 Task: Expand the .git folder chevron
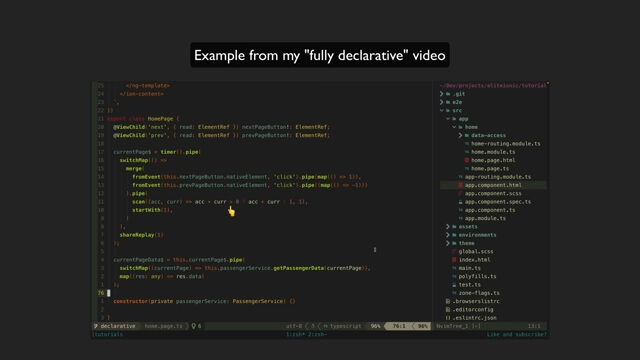pyautogui.click(x=442, y=94)
